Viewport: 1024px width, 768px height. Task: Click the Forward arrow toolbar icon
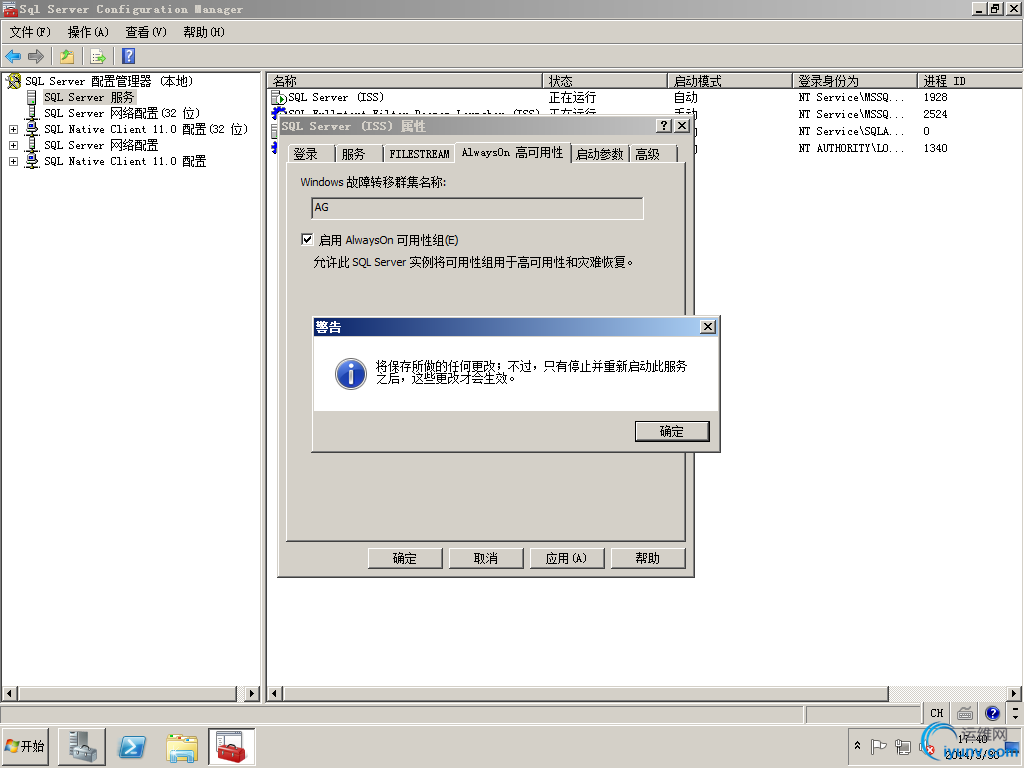(x=36, y=57)
